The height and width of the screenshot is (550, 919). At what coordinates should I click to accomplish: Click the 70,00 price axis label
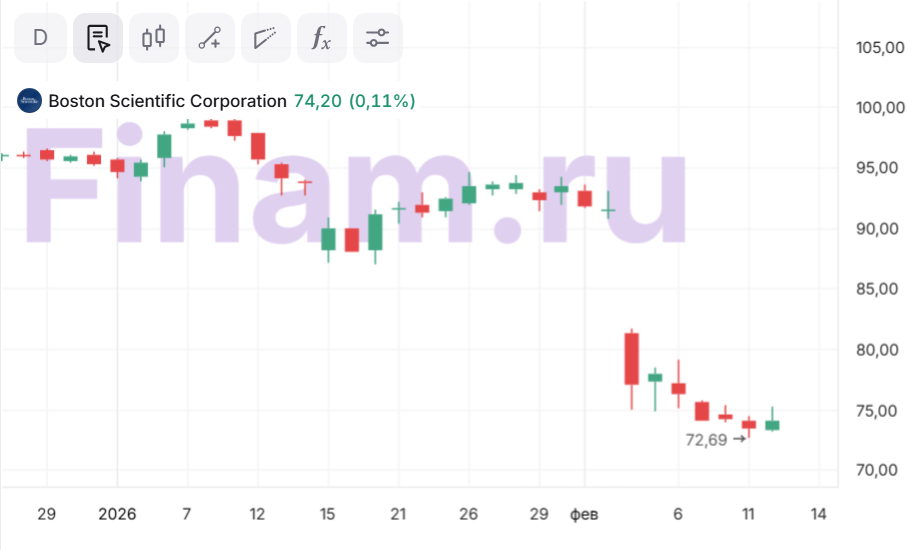[x=880, y=471]
